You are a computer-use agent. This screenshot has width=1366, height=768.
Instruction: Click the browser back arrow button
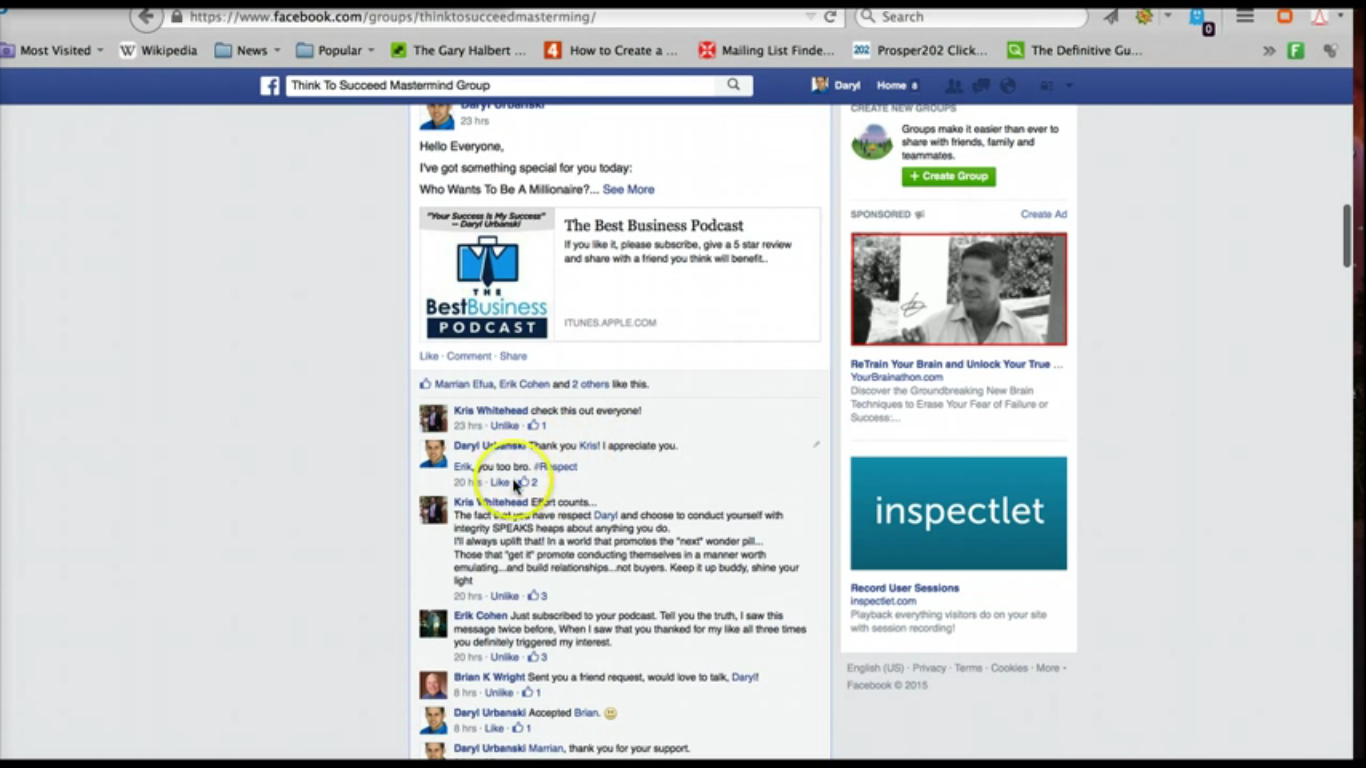pos(146,16)
